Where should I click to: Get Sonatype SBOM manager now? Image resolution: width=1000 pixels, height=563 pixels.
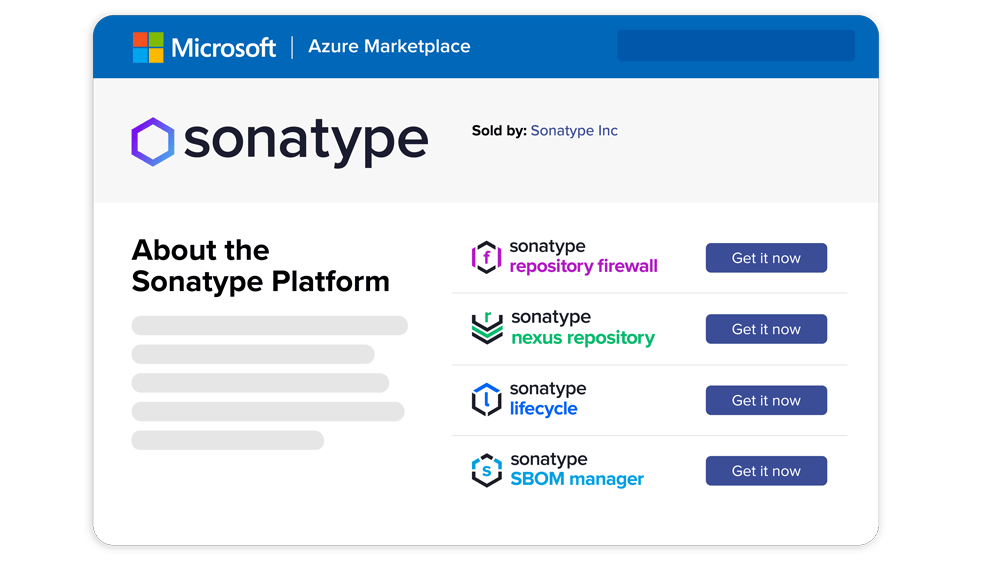pyautogui.click(x=766, y=471)
